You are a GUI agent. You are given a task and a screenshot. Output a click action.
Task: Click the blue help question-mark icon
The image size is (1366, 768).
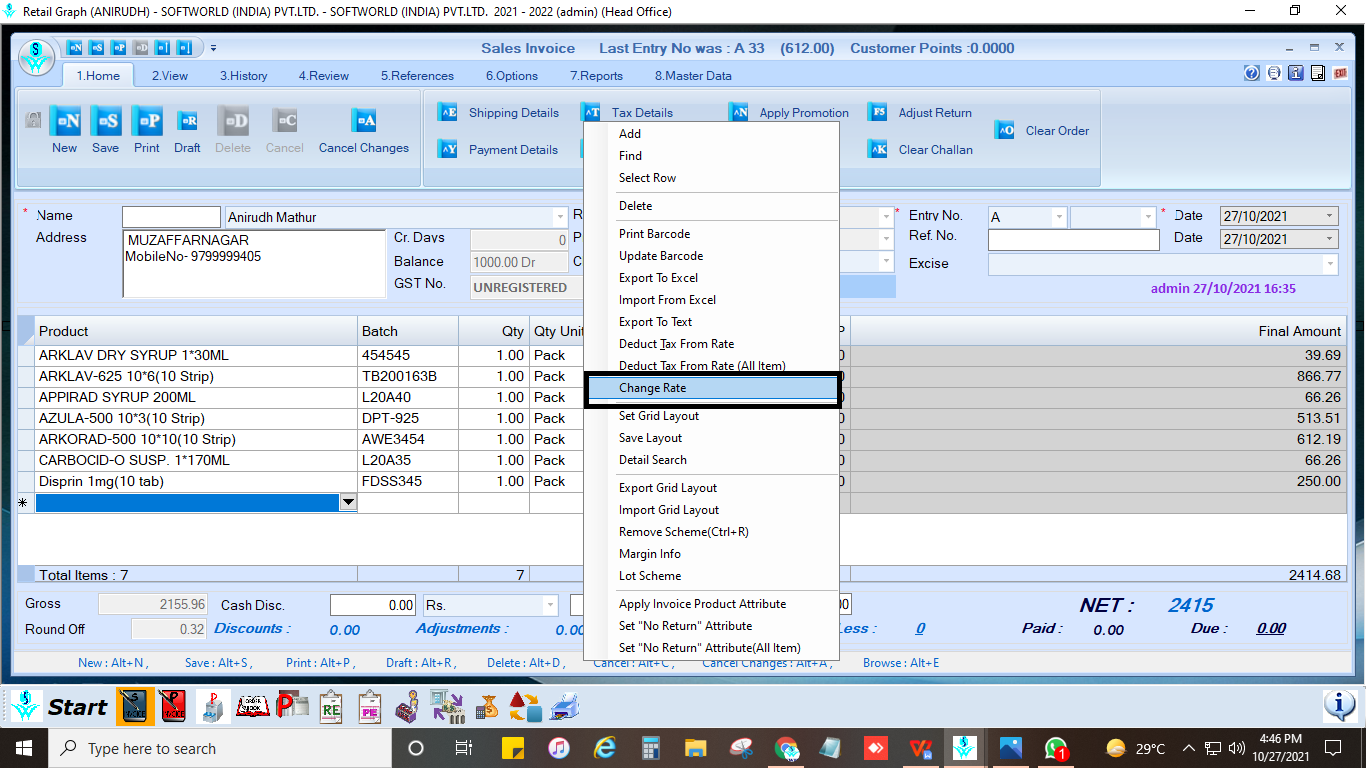[1252, 73]
